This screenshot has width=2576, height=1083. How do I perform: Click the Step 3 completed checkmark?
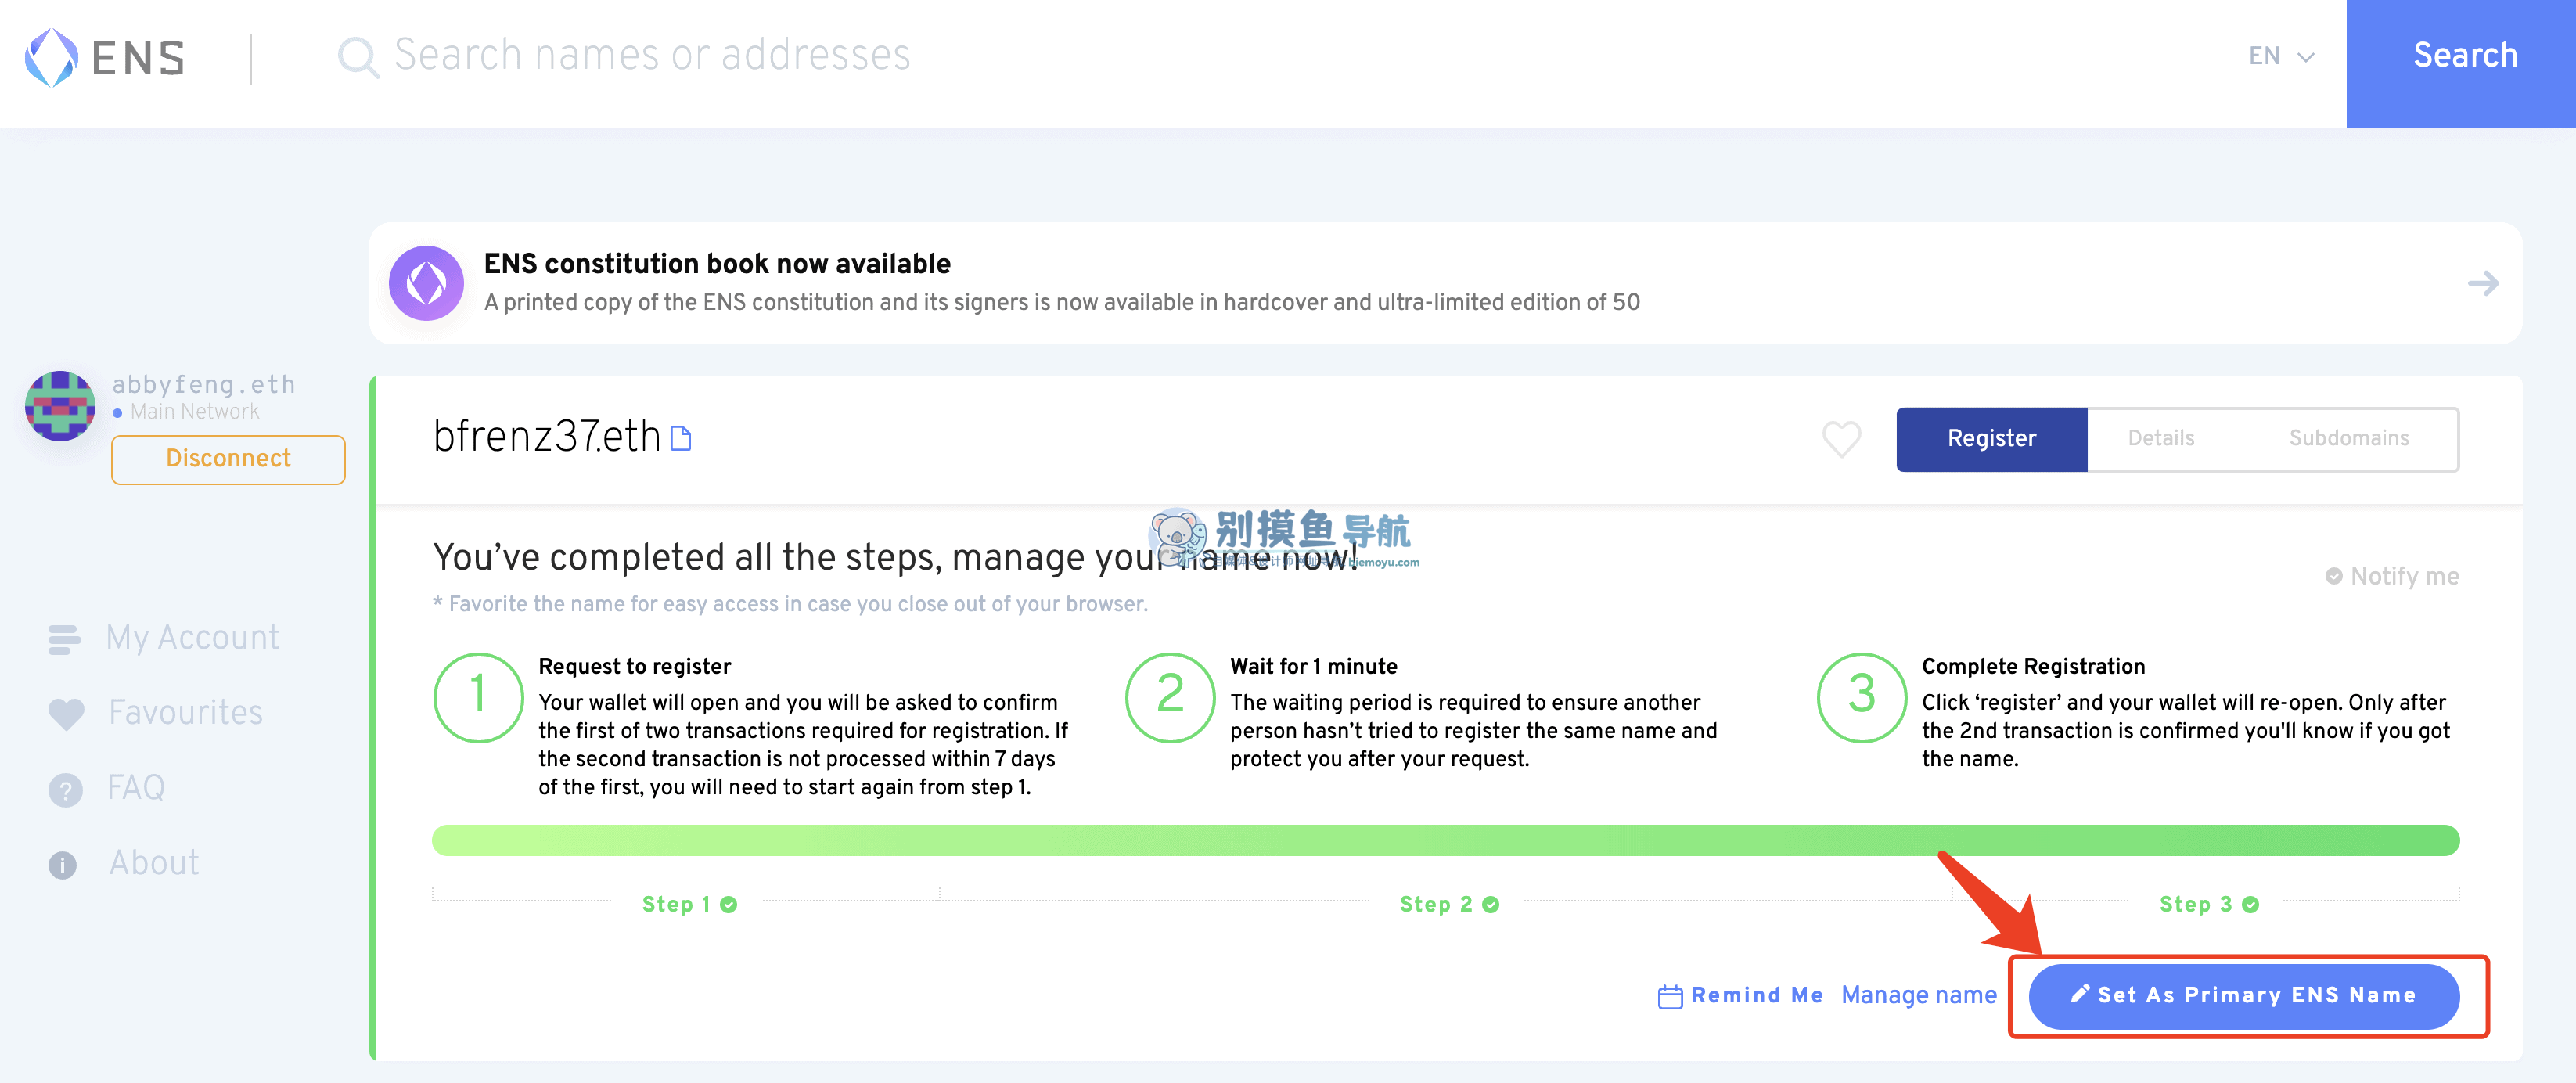click(x=2251, y=905)
